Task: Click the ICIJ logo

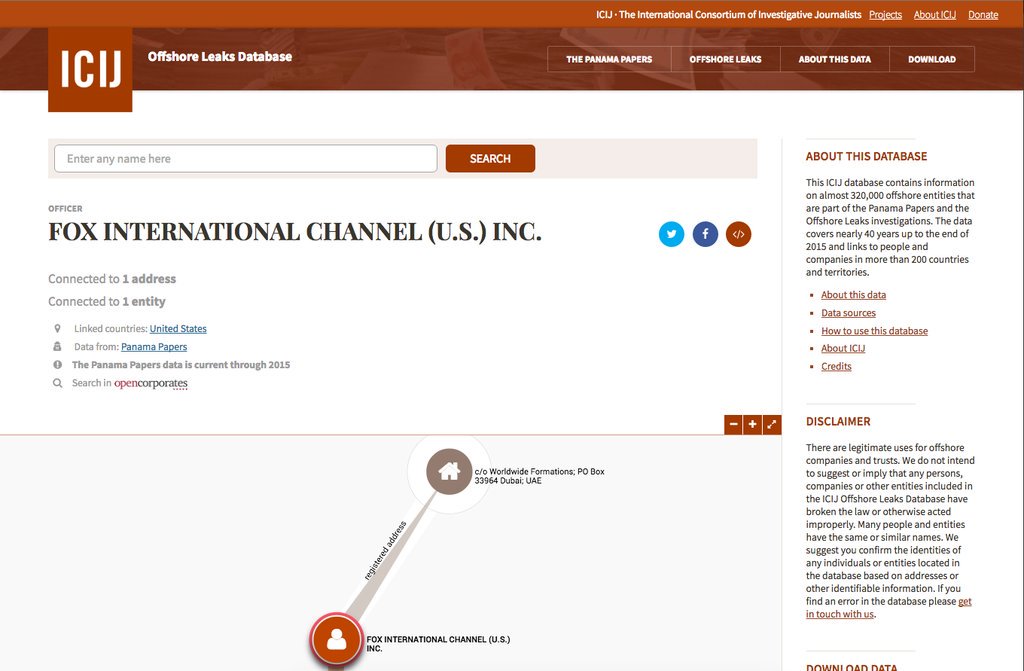Action: pos(90,69)
